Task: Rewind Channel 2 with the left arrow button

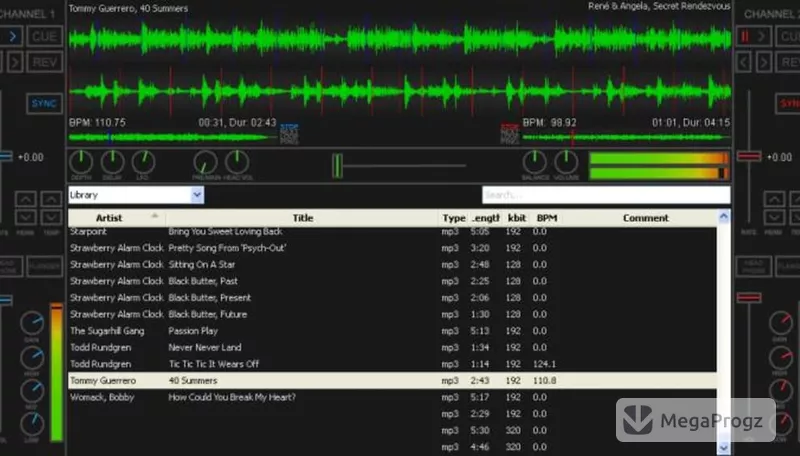Action: (744, 62)
